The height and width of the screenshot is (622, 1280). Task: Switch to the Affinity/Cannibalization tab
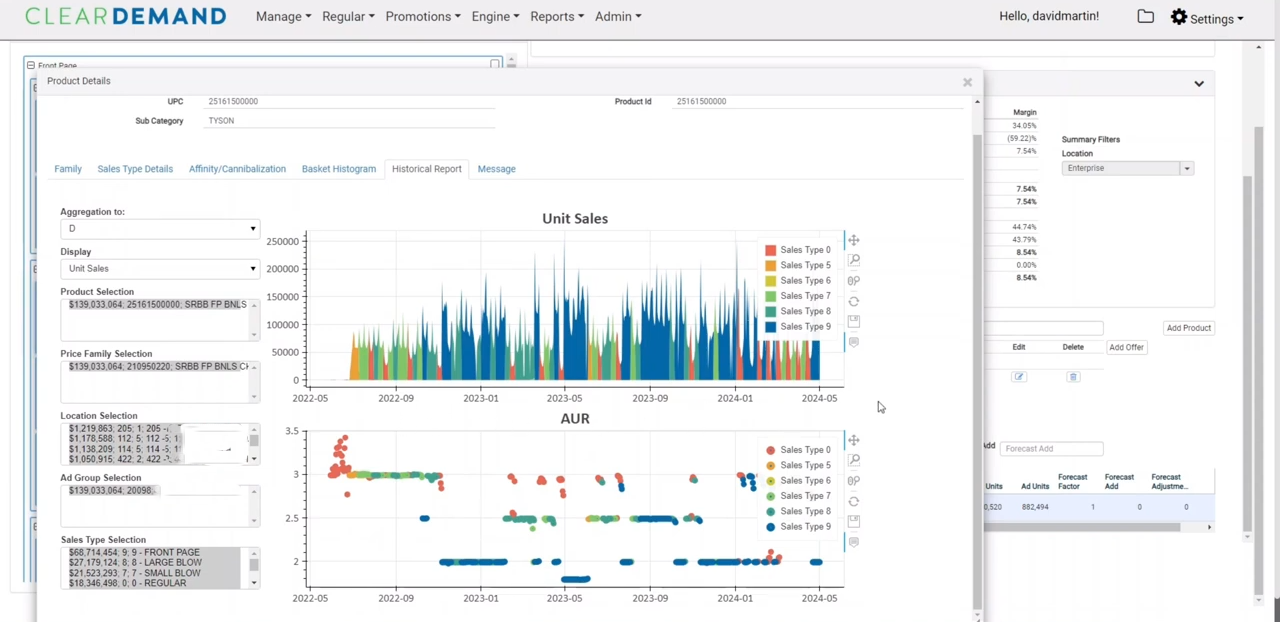(237, 169)
